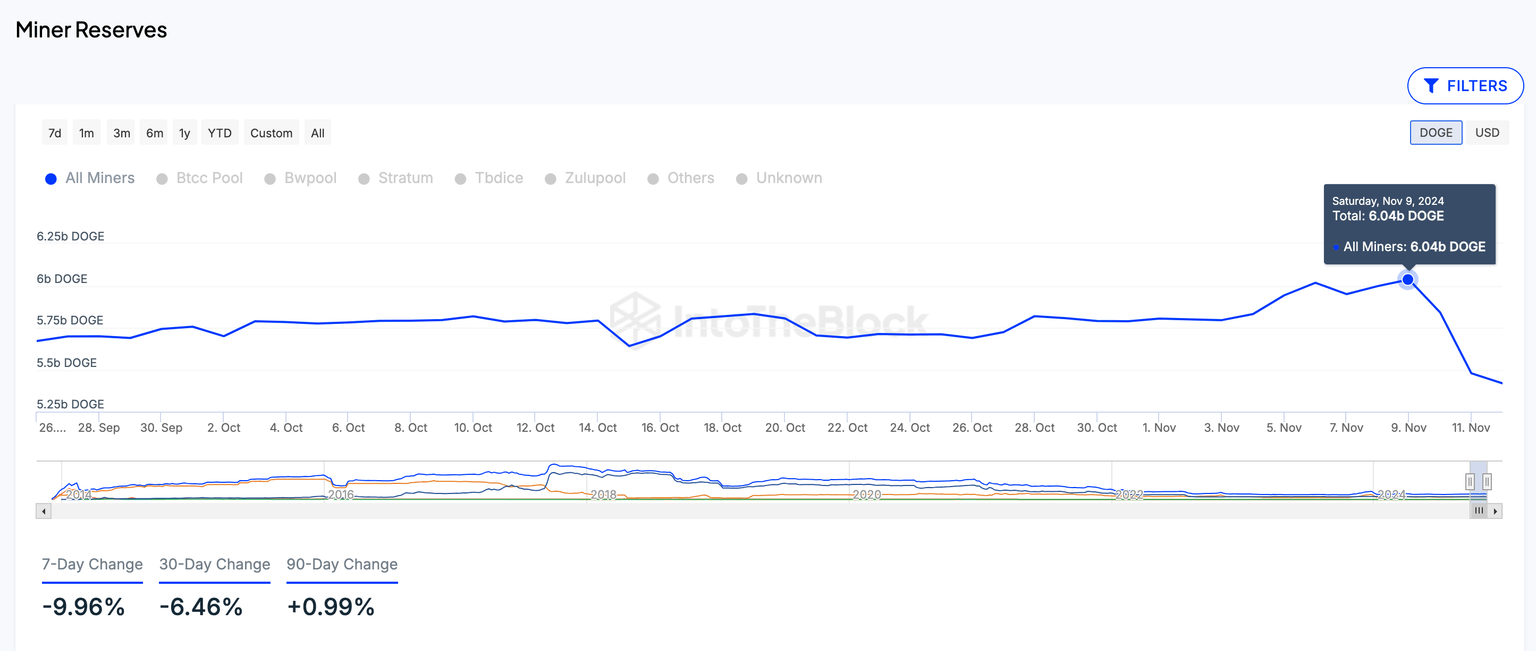
Task: Select YTD time range
Action: click(219, 133)
